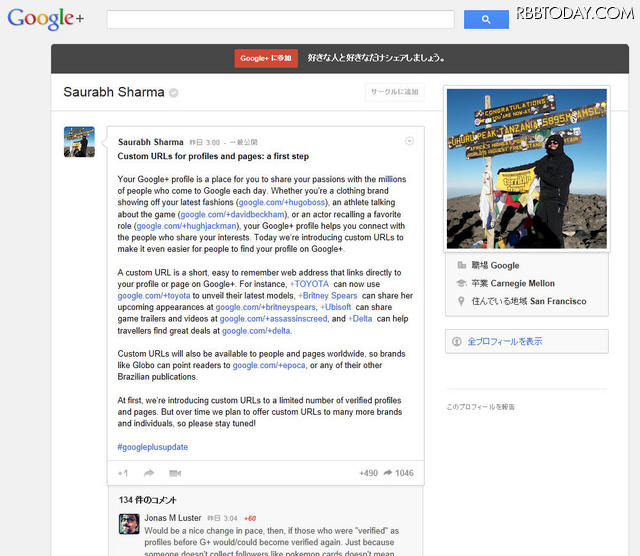The image size is (640, 556).
Task: Click the 134 comments header
Action: pyautogui.click(x=147, y=500)
